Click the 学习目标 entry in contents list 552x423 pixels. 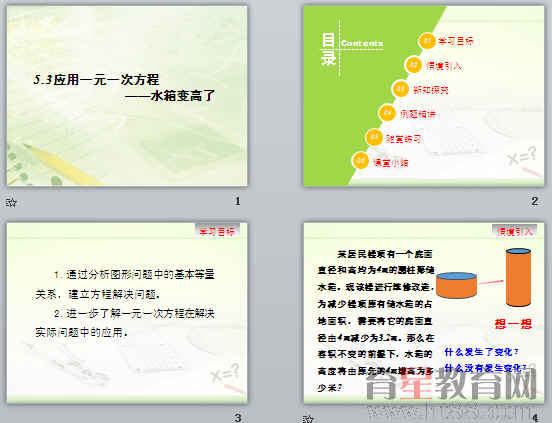pos(456,41)
